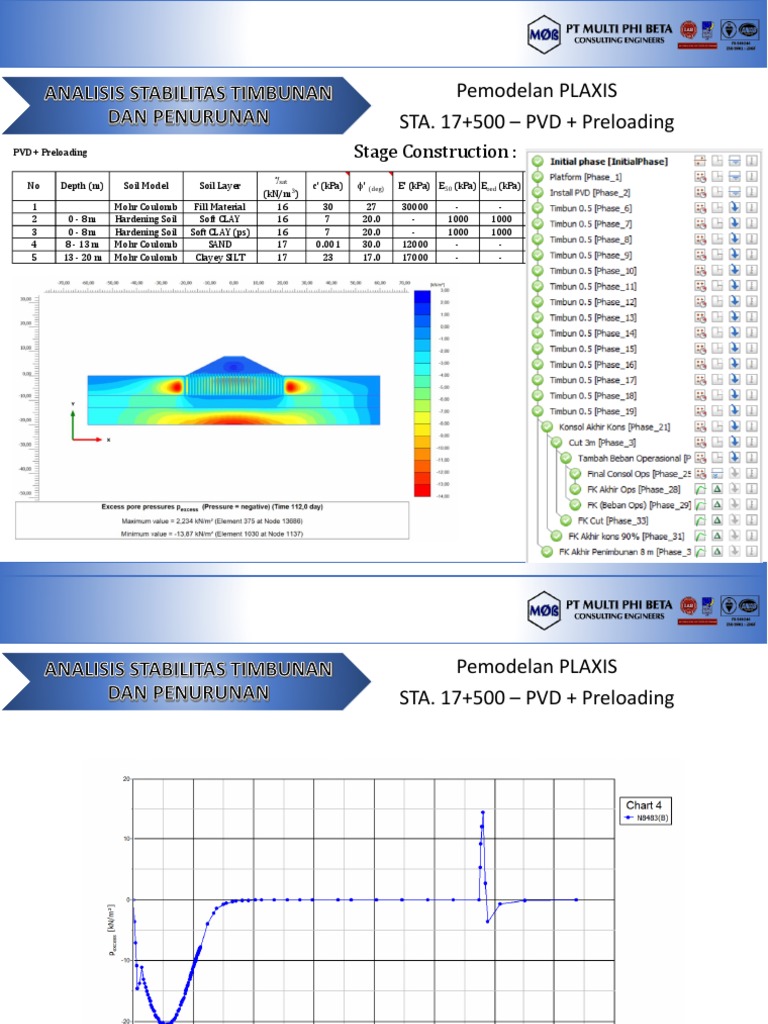Click the 'Soft CLAY (ps)' table cell

point(219,232)
